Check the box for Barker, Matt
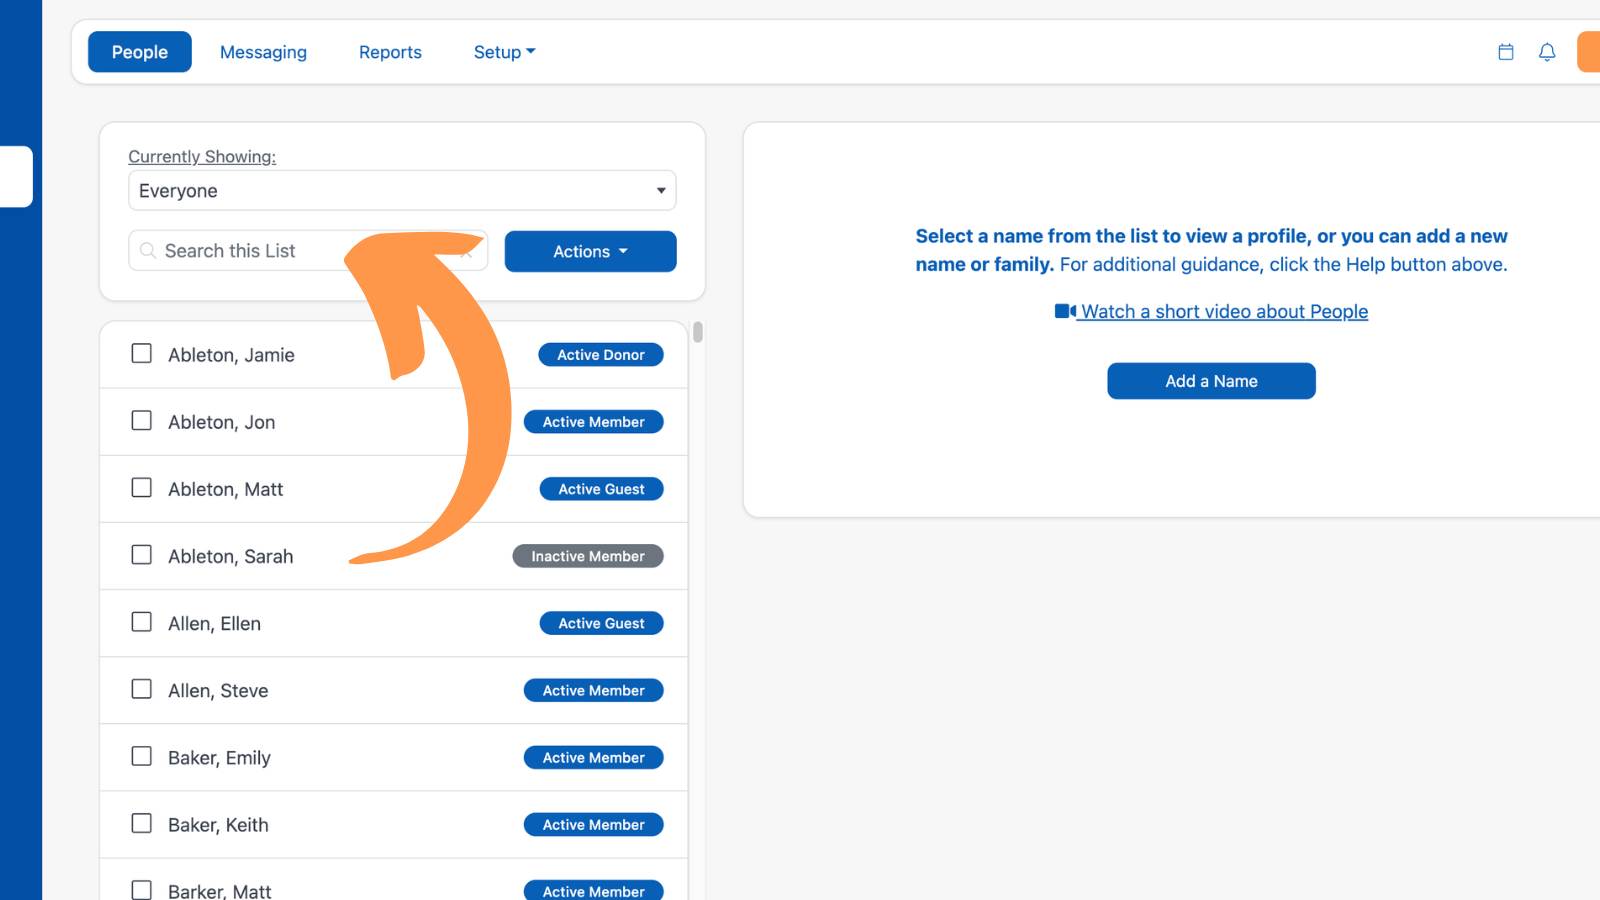 click(x=142, y=890)
